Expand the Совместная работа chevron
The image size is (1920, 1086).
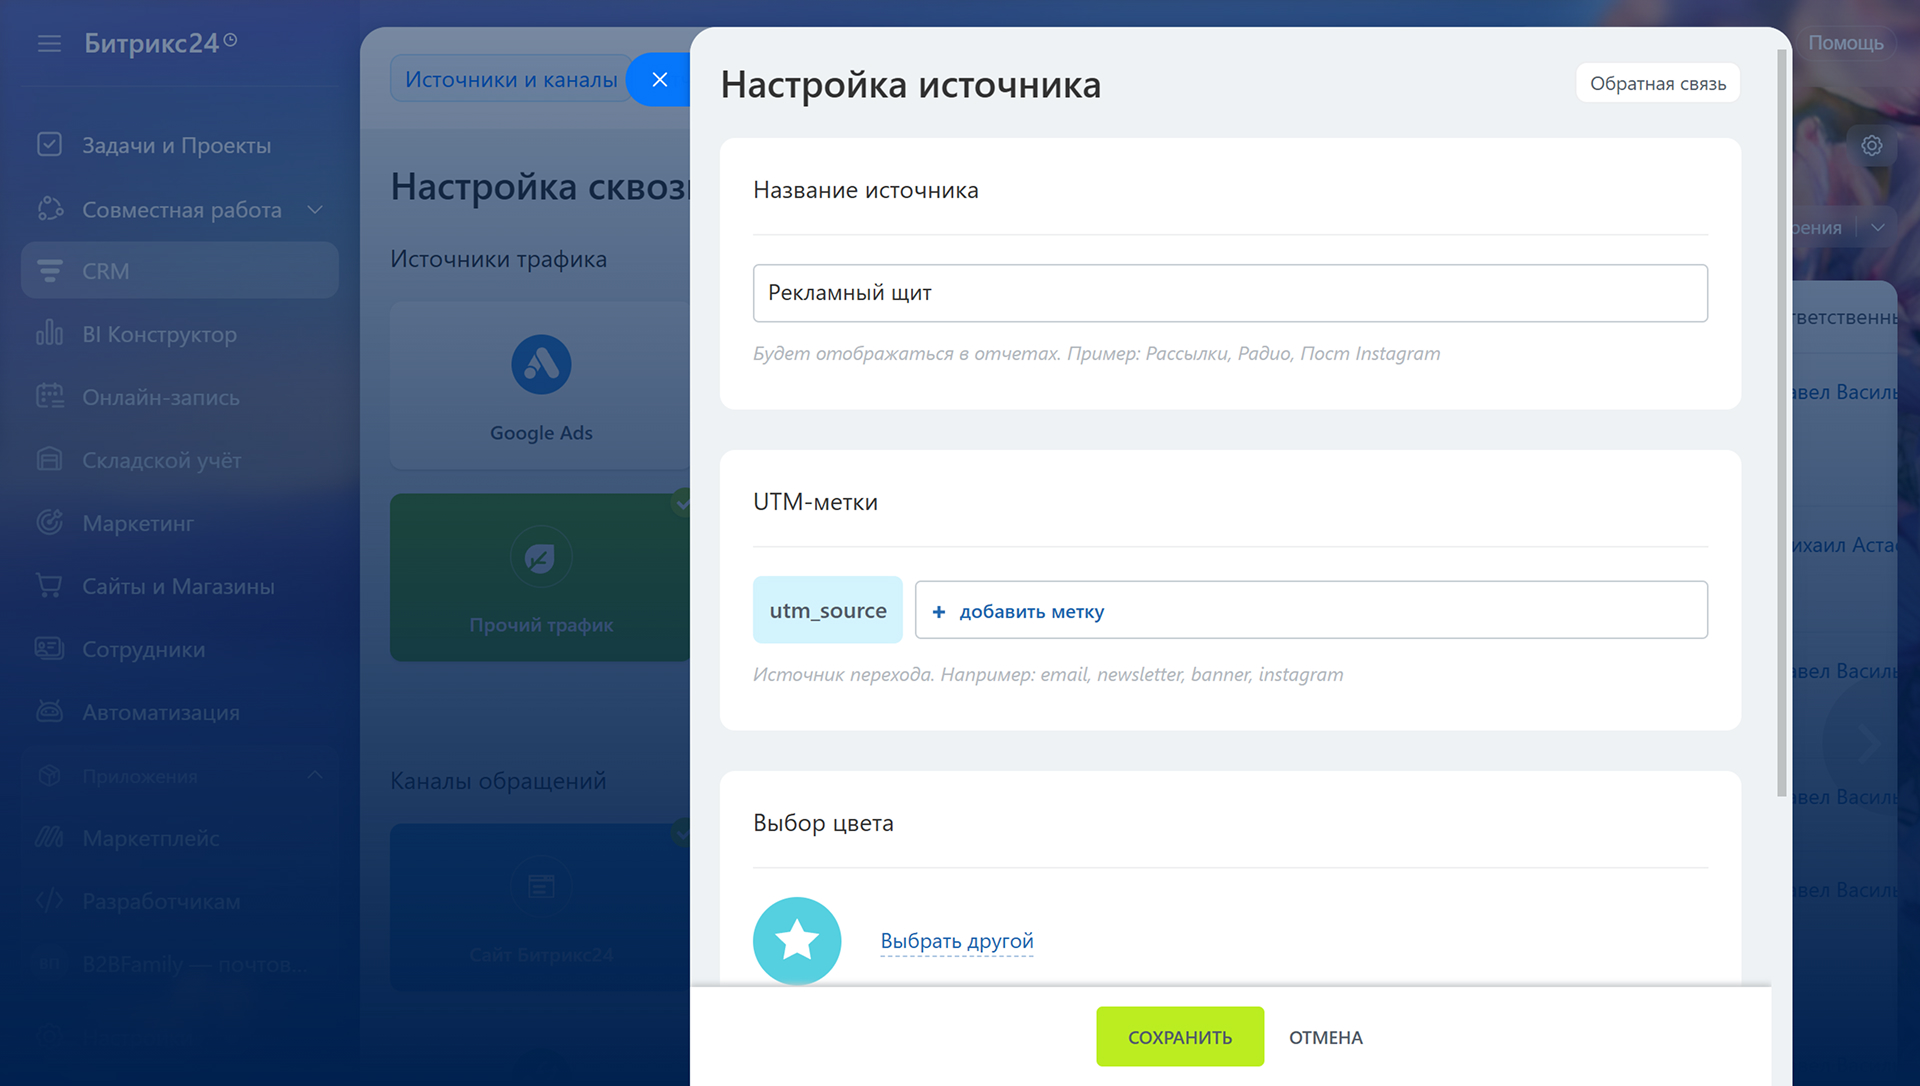pos(315,210)
